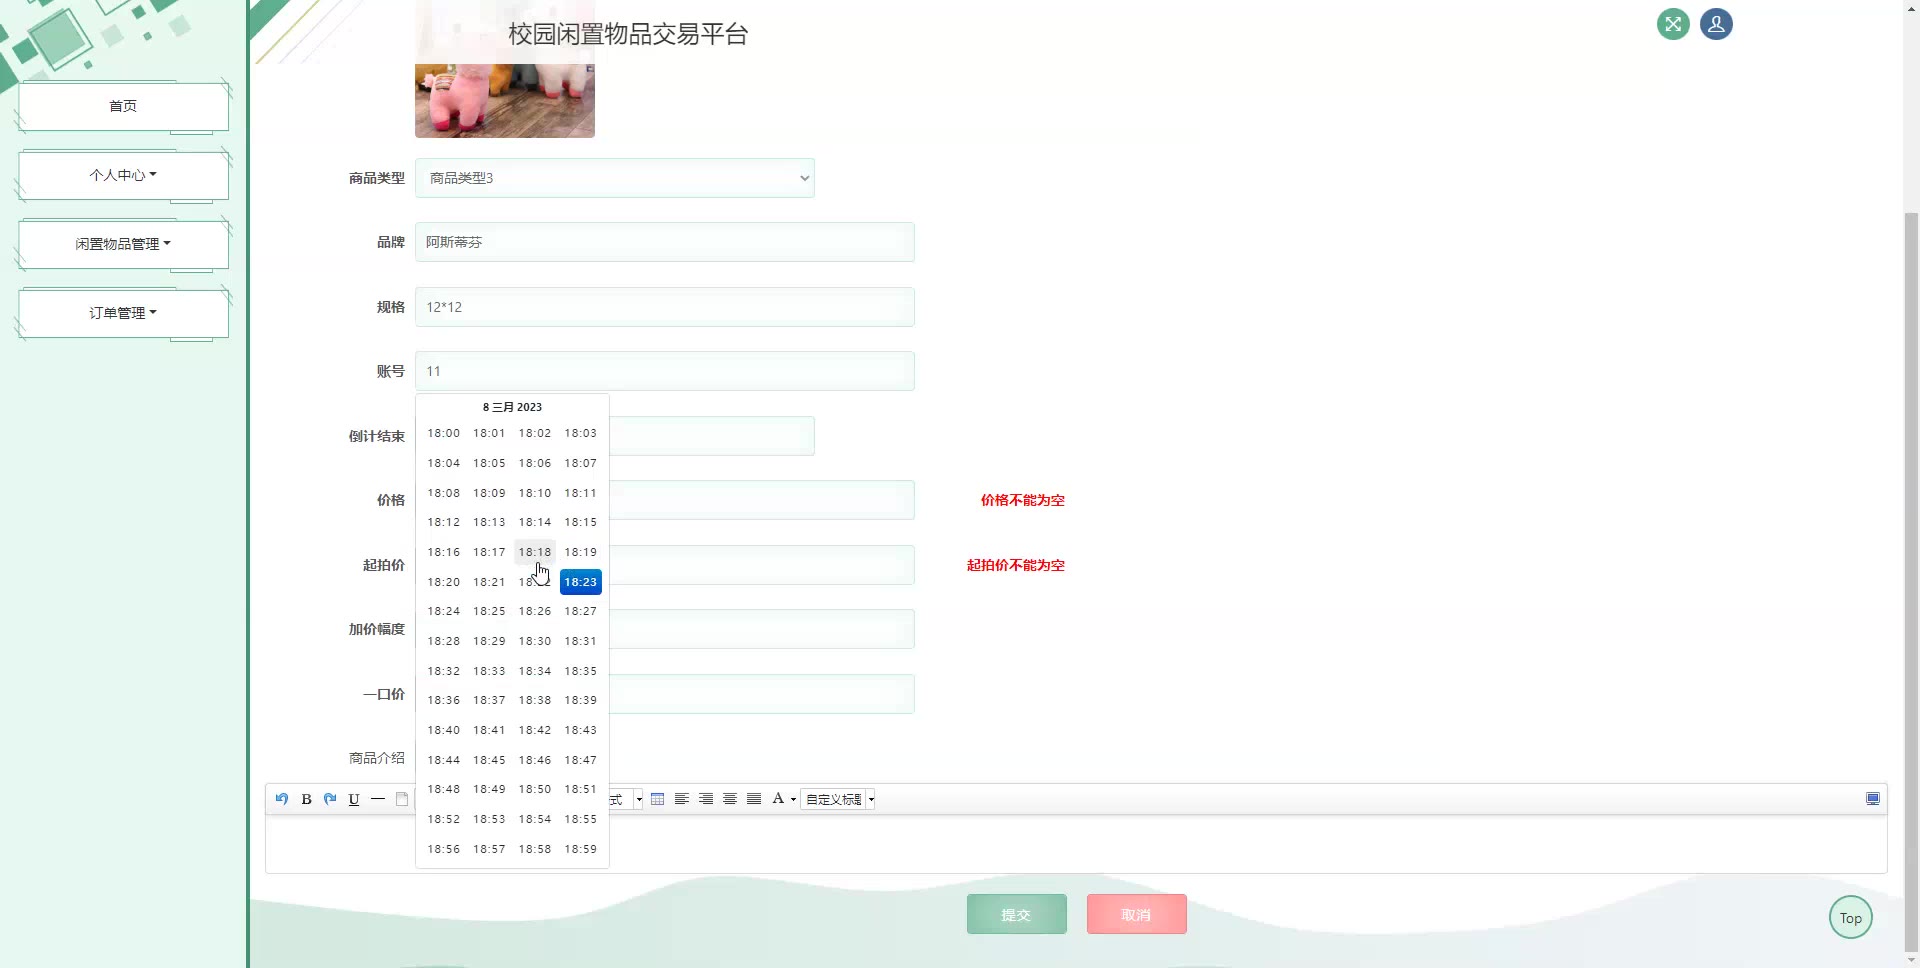Click the page scrollbar down arrow

click(1911, 960)
